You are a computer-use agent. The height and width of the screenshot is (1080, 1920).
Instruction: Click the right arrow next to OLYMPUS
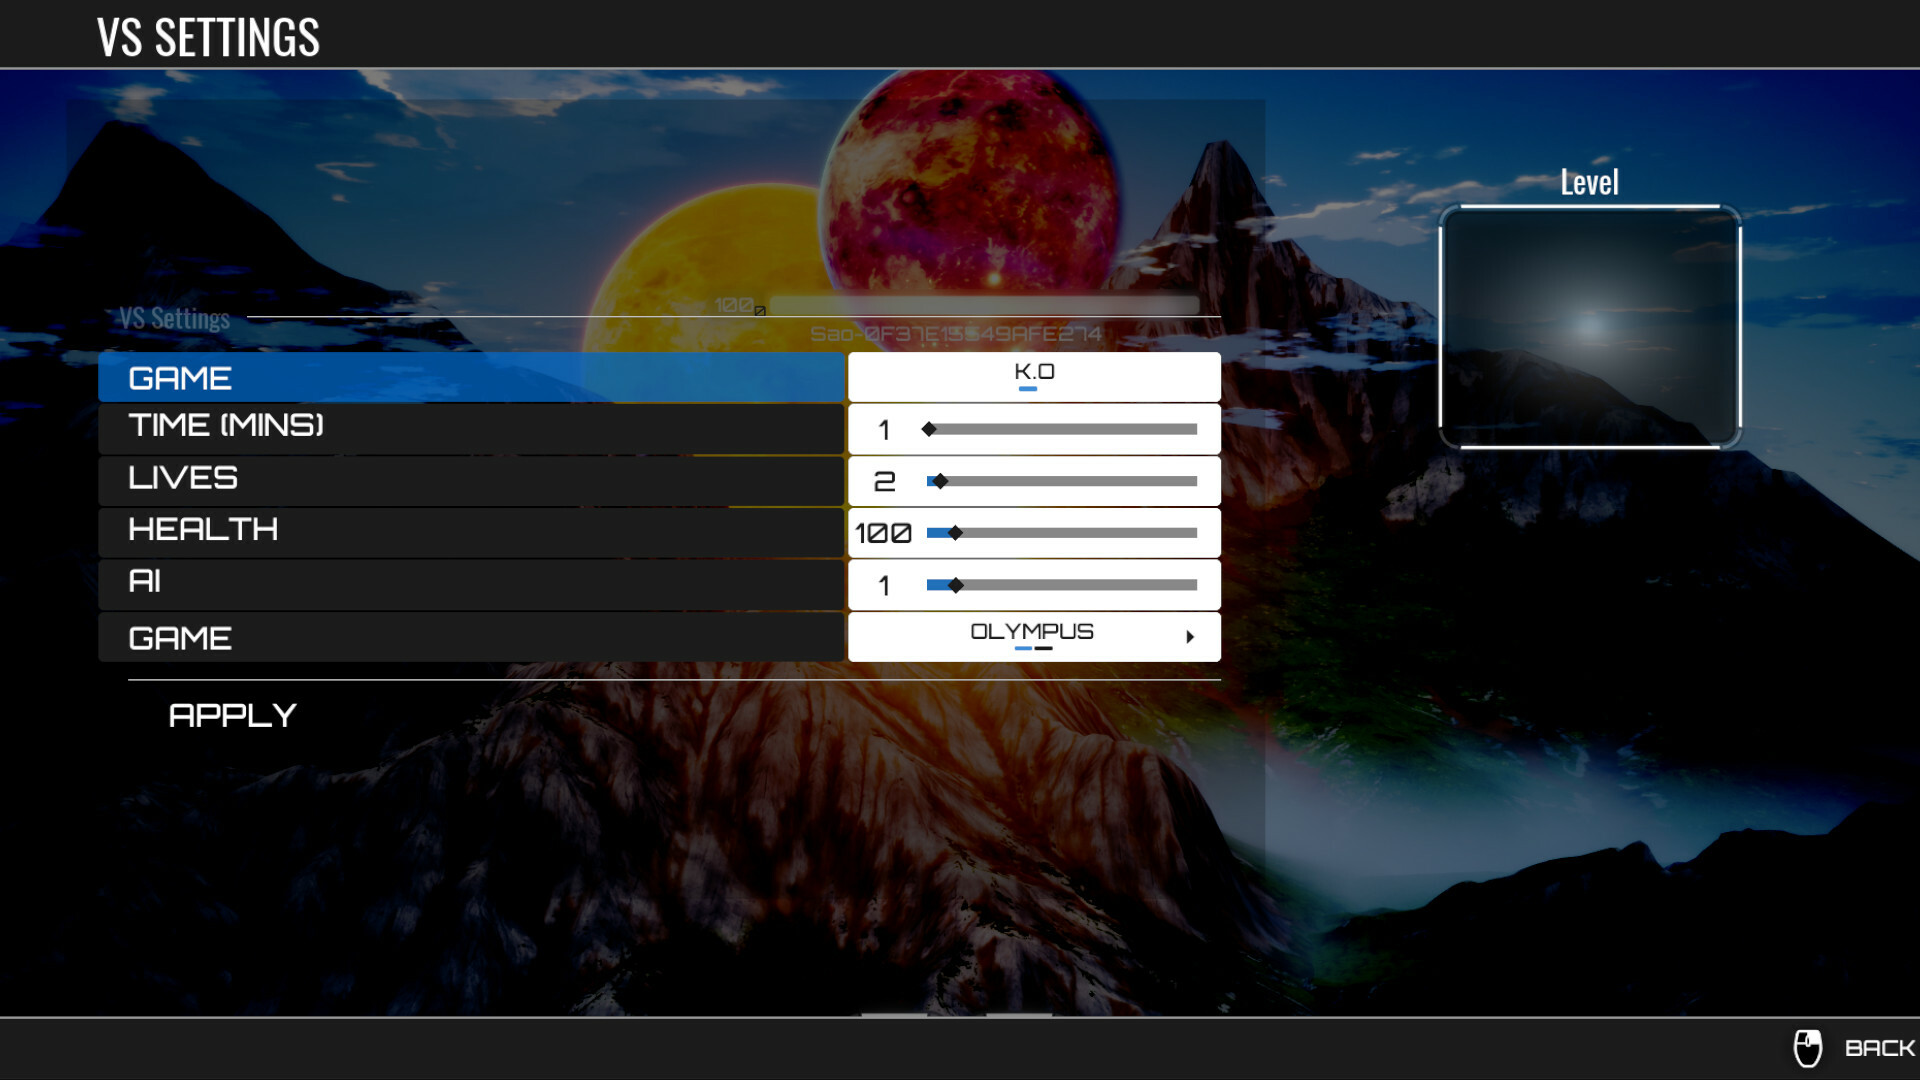pyautogui.click(x=1189, y=637)
